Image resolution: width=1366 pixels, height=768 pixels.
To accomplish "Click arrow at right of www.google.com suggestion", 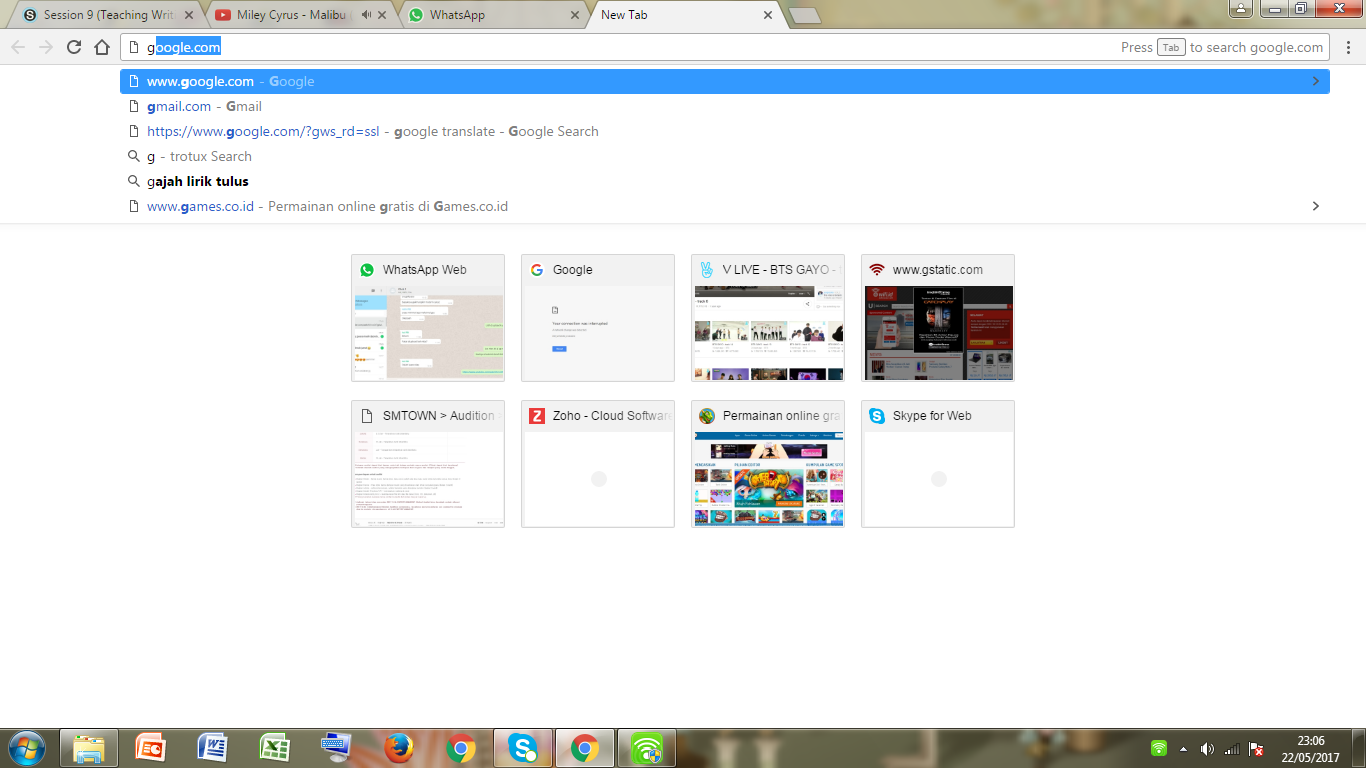I will (1316, 81).
